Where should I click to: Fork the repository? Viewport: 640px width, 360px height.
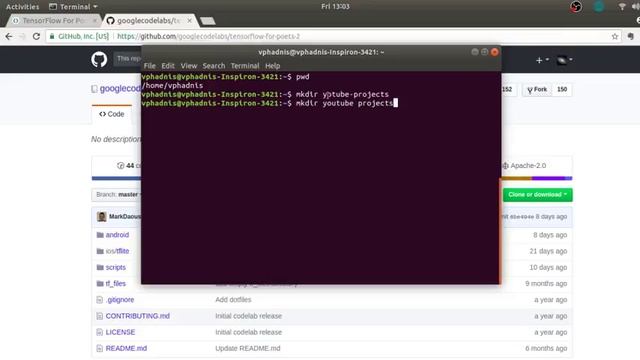pos(537,89)
